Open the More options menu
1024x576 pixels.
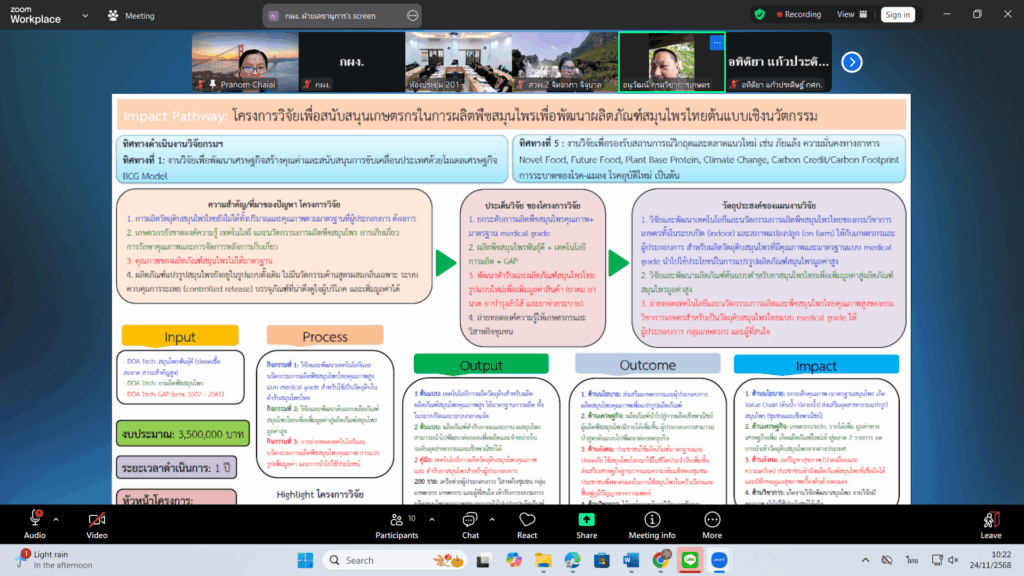coord(712,522)
